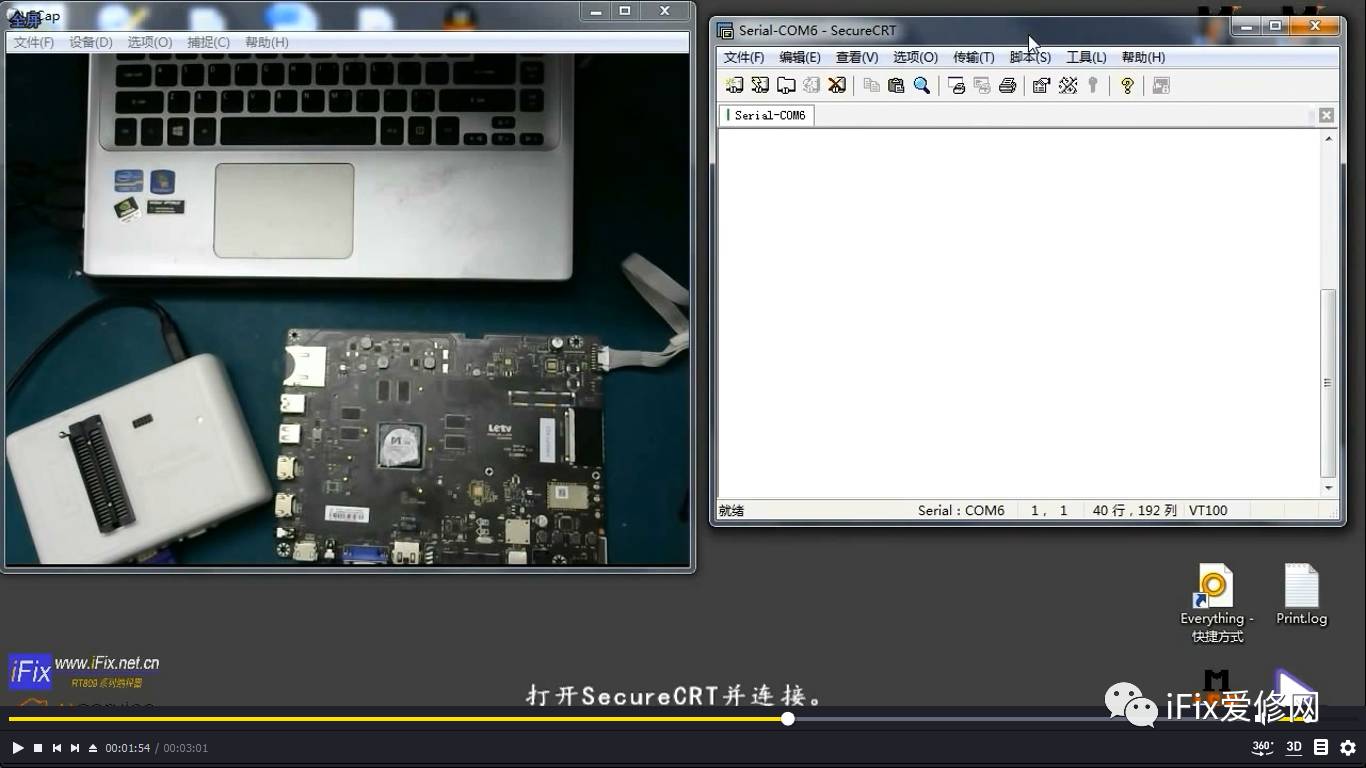This screenshot has width=1366, height=768.
Task: Click the Disconnect session toolbar icon
Action: 837,86
